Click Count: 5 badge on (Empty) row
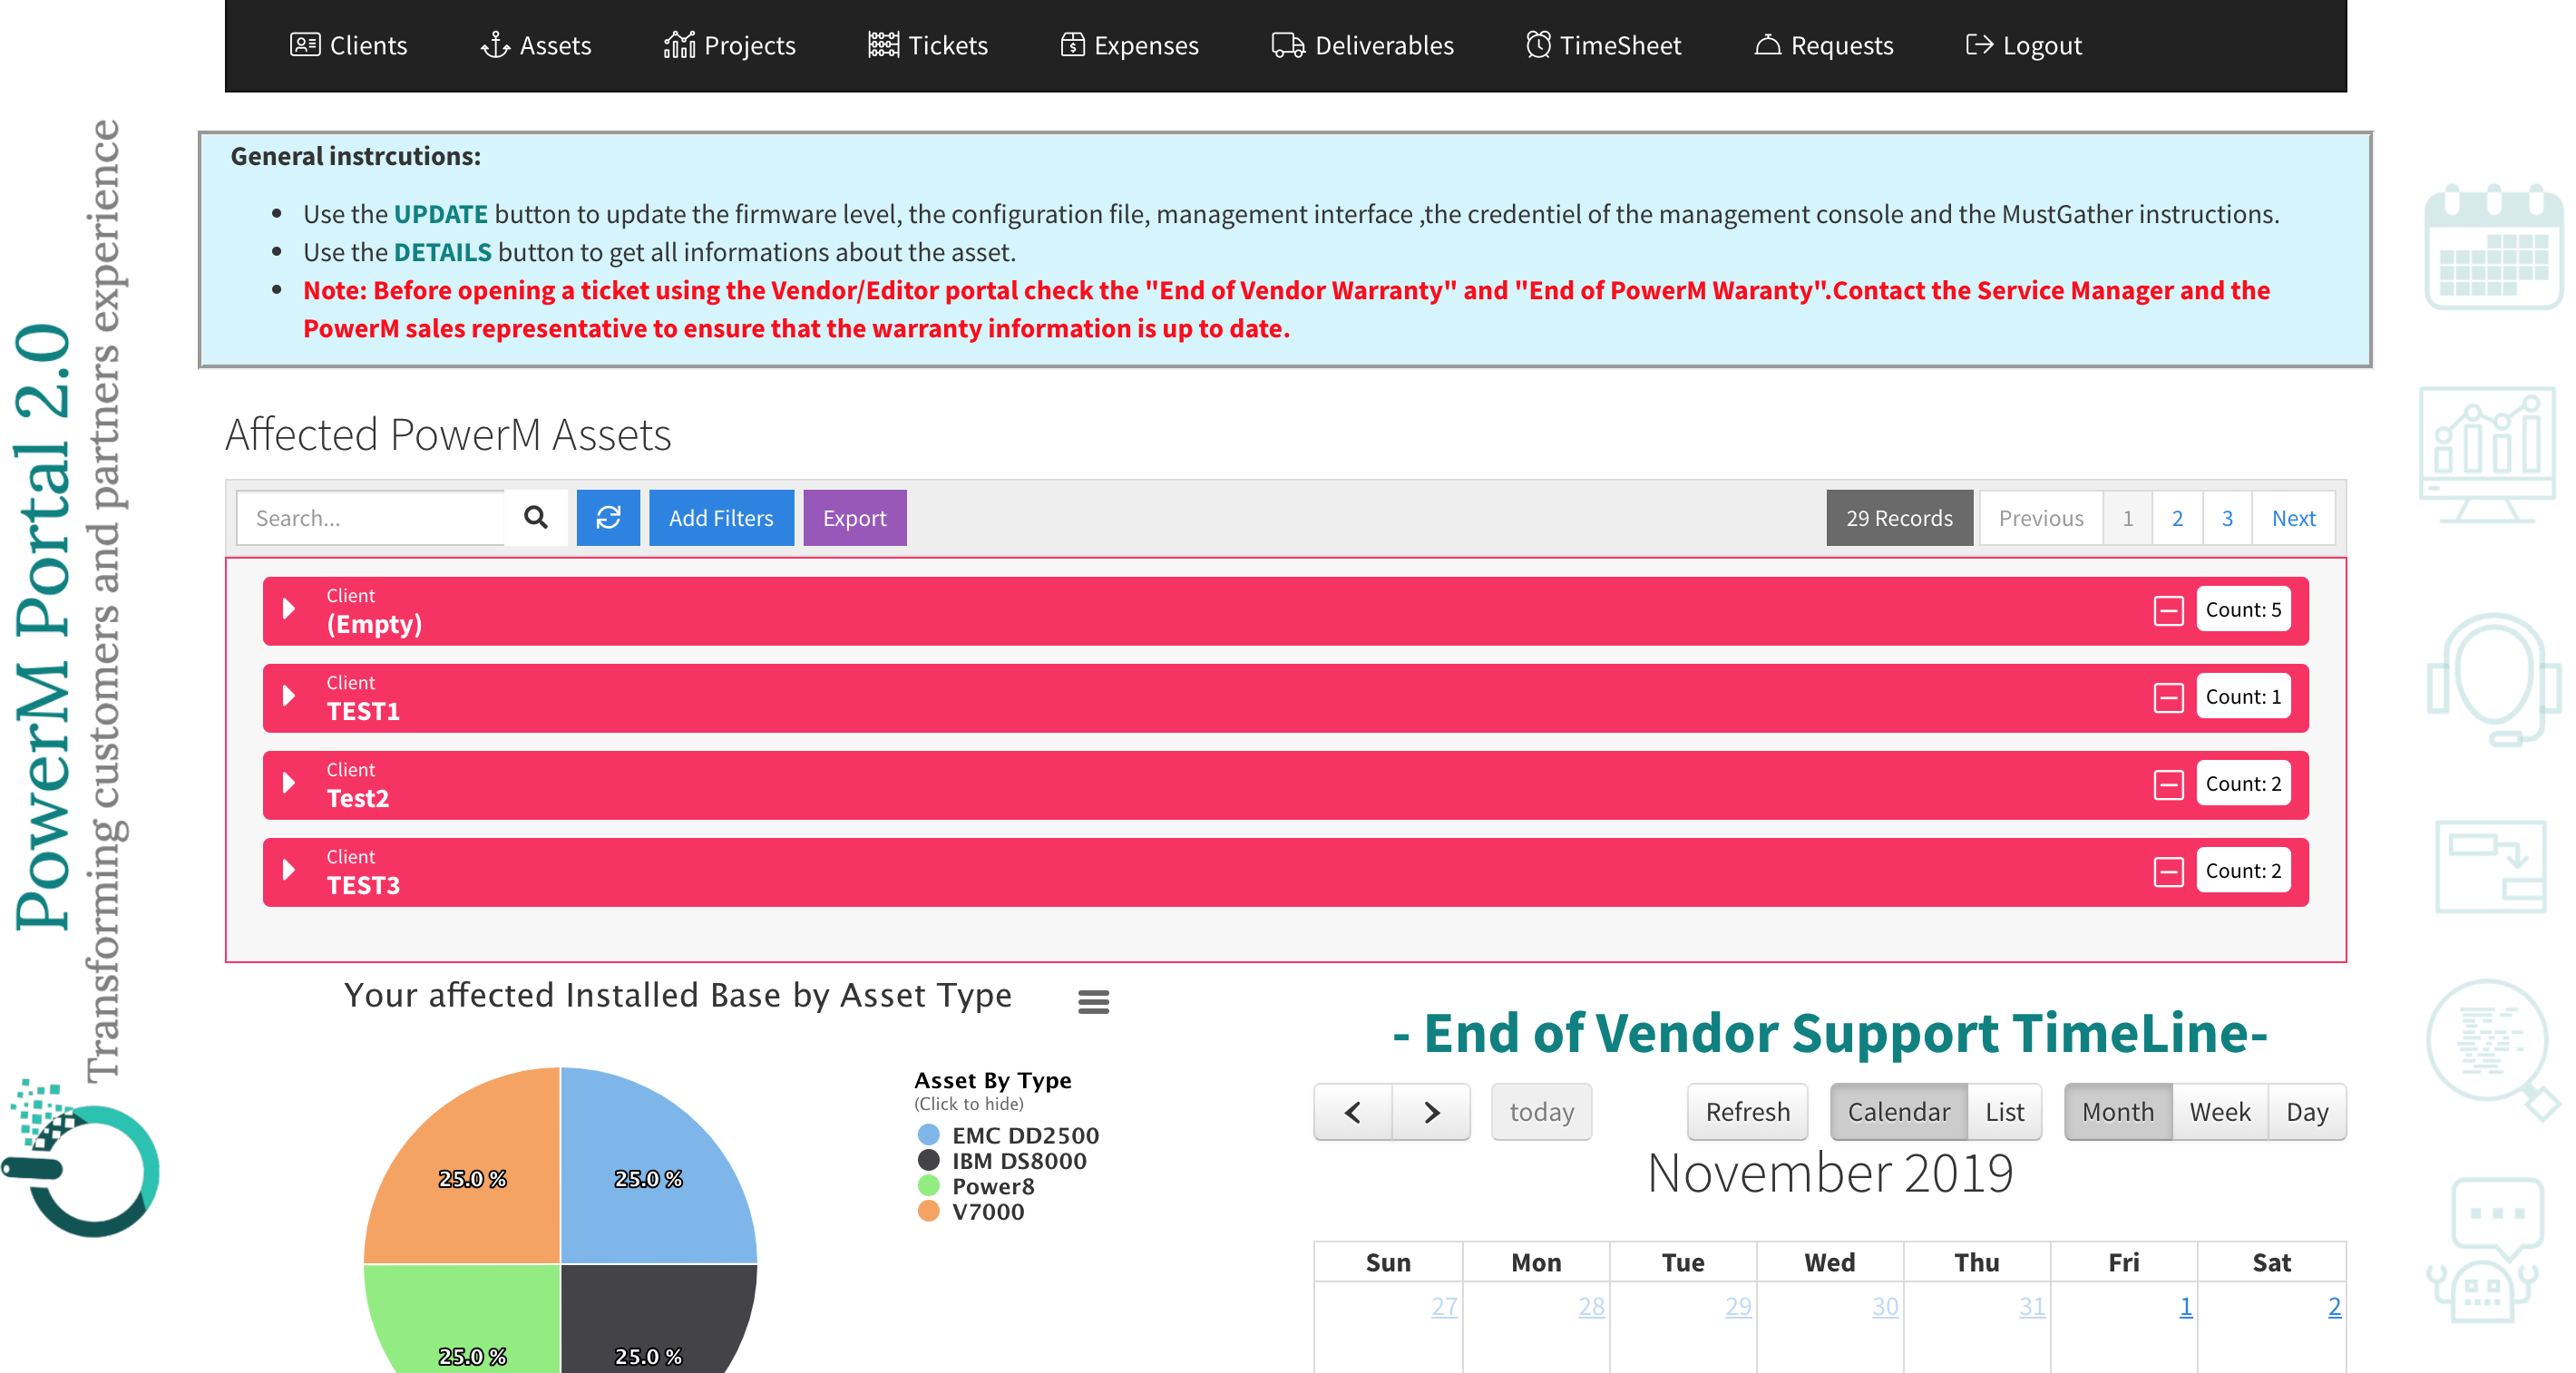This screenshot has width=2576, height=1373. click(2243, 609)
